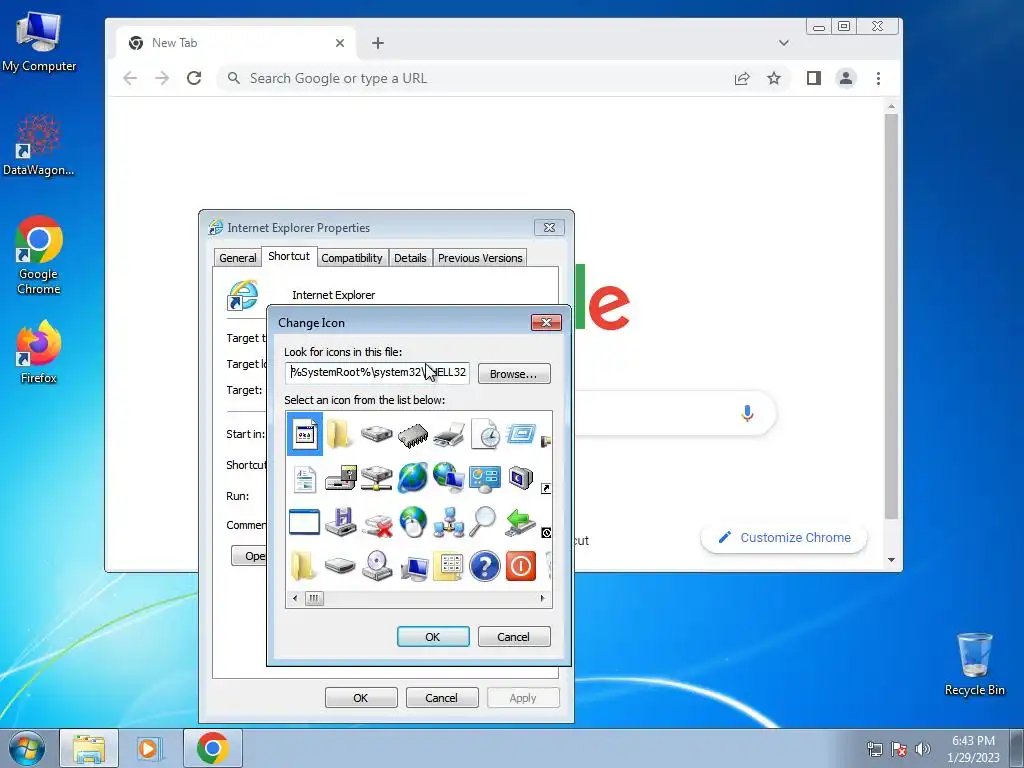
Task: Select the networked computers icon
Action: click(x=449, y=522)
